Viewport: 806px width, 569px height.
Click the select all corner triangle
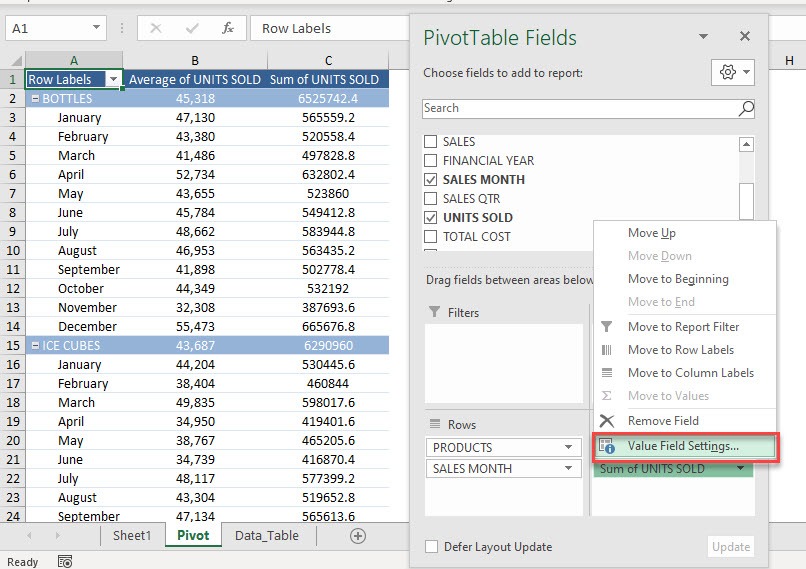click(16, 61)
